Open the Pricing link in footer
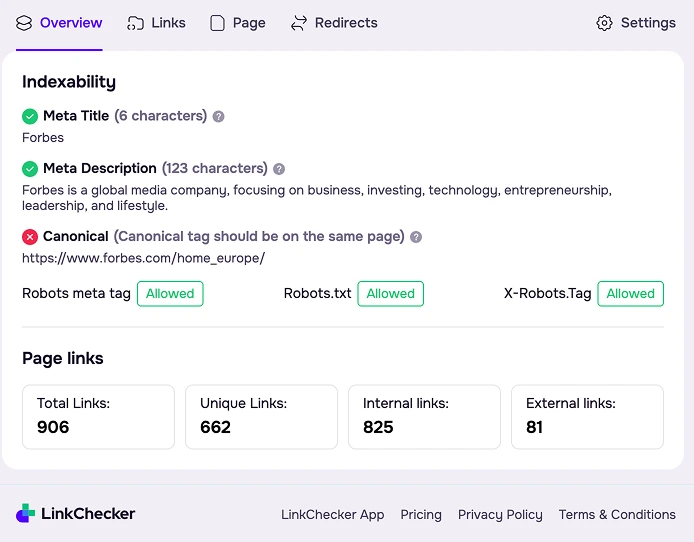The width and height of the screenshot is (694, 542). click(x=421, y=514)
